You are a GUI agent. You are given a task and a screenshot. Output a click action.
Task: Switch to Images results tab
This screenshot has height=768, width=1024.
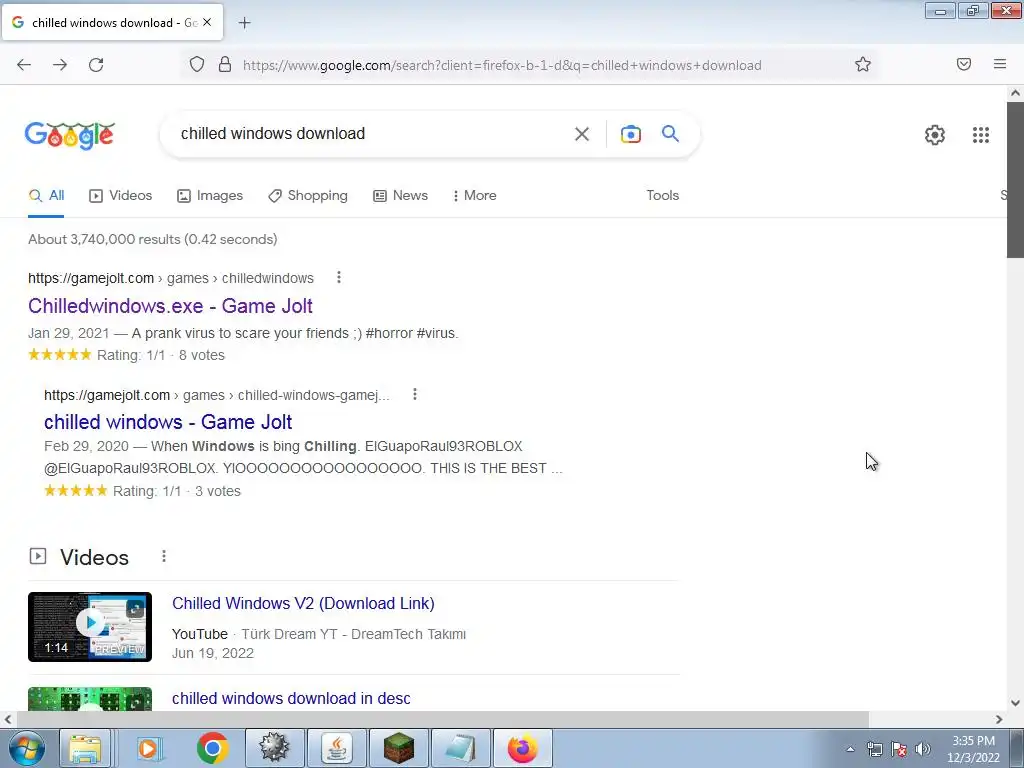click(210, 195)
